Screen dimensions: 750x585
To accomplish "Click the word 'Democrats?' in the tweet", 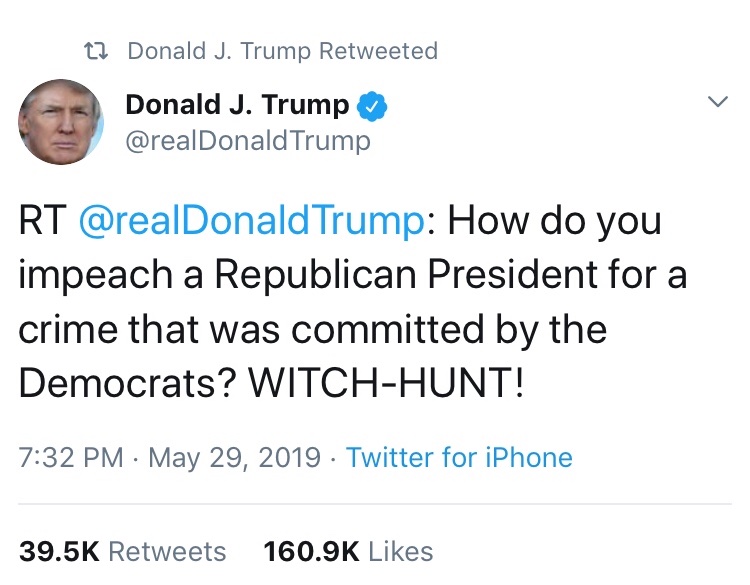I will tap(128, 384).
